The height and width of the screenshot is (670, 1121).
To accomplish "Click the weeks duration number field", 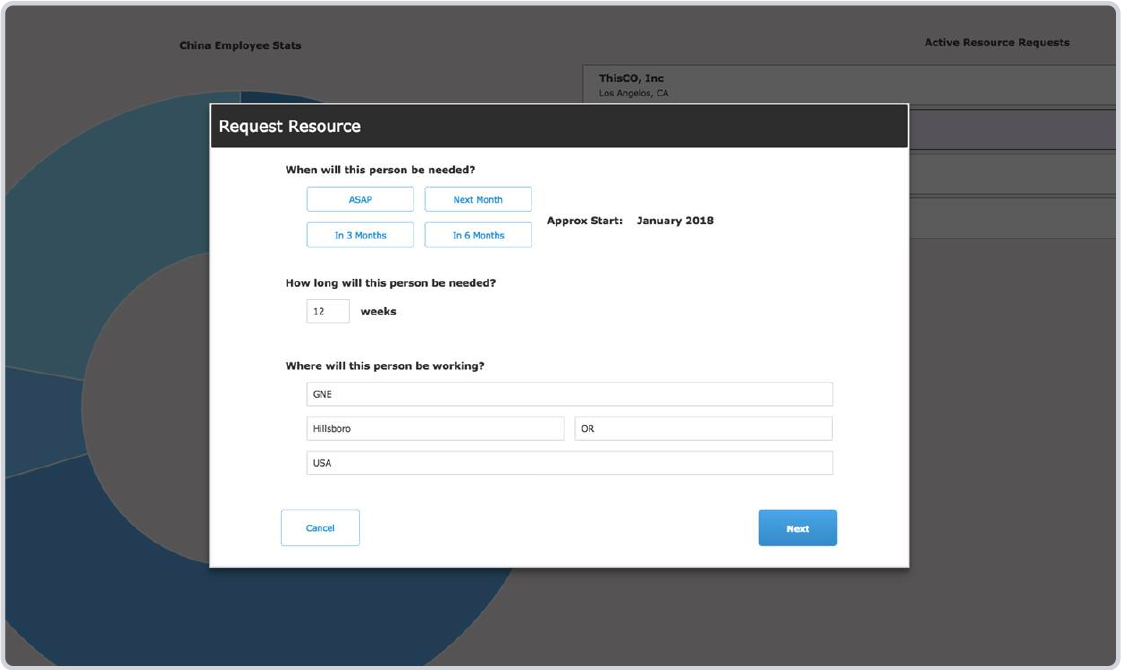I will point(328,312).
